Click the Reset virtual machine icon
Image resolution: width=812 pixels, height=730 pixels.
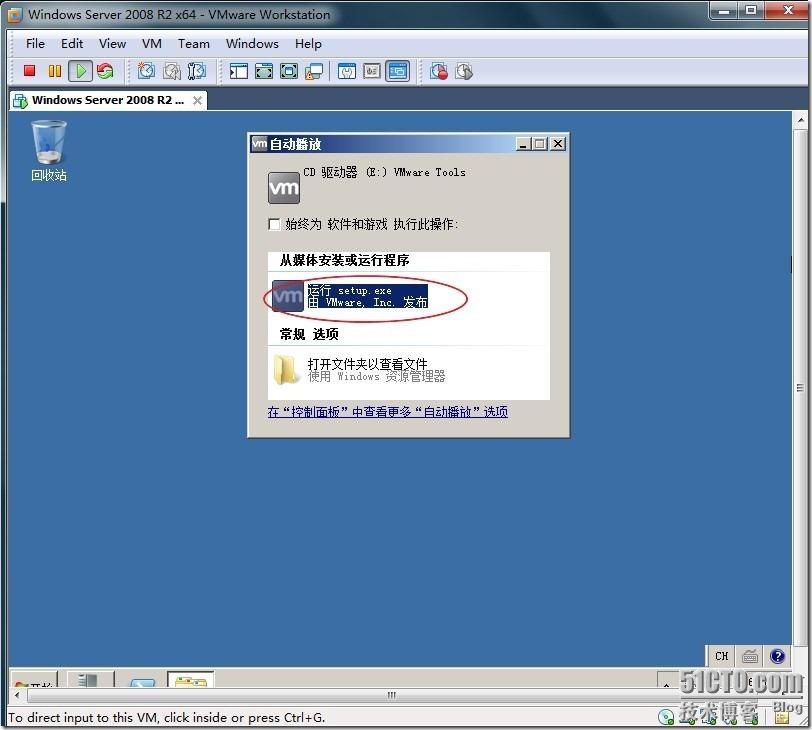click(x=105, y=71)
